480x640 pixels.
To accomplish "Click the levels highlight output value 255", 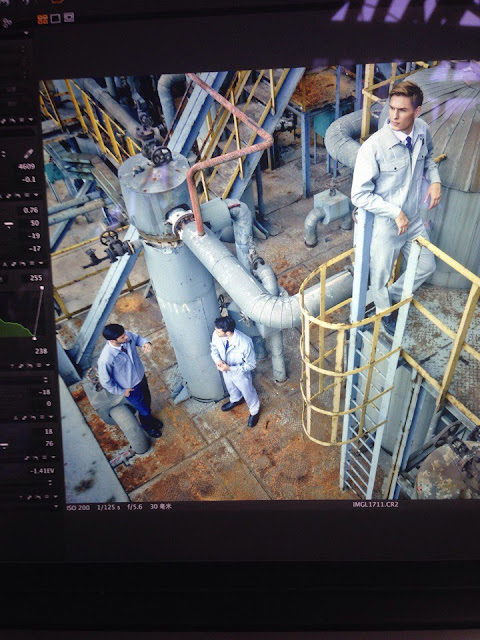I will point(36,278).
